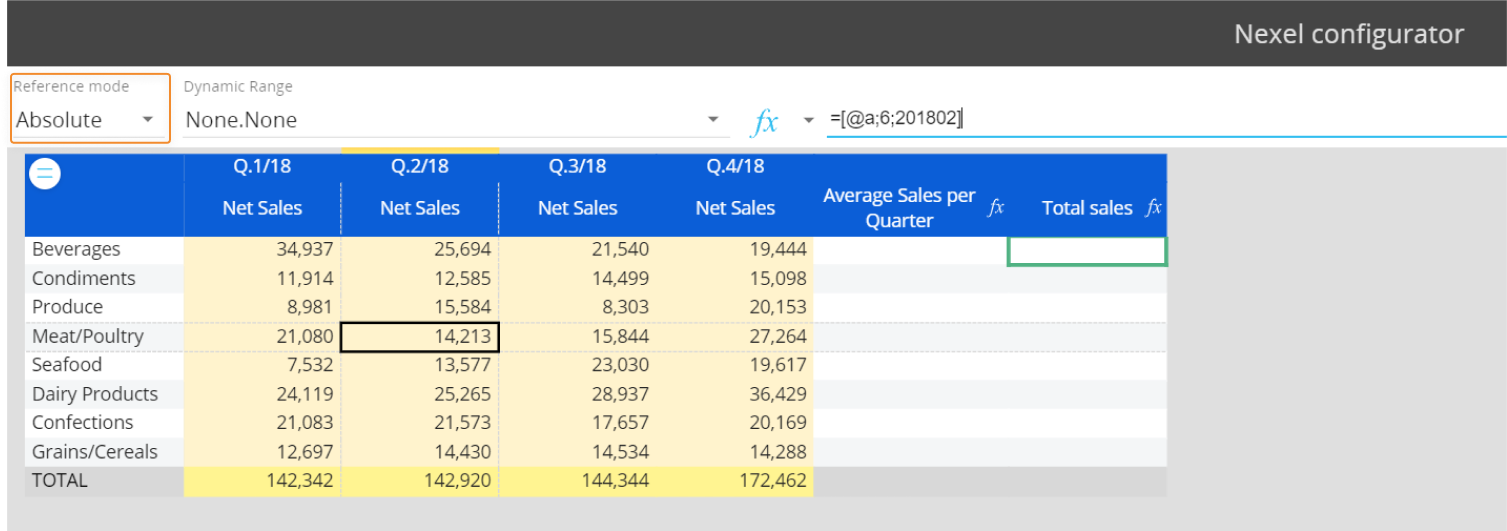Viewport: 1507px width, 531px height.
Task: Open the function list arrow next to fx
Action: point(809,121)
